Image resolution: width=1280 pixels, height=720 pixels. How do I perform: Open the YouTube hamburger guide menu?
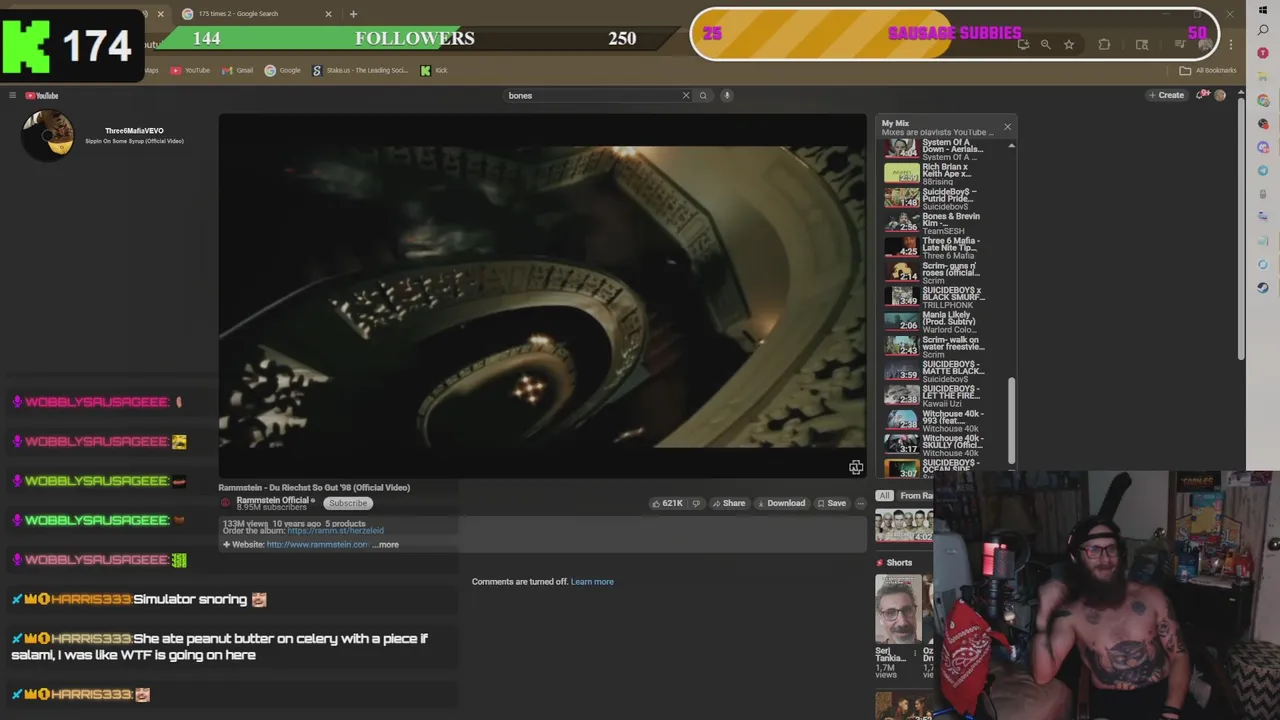[x=12, y=95]
